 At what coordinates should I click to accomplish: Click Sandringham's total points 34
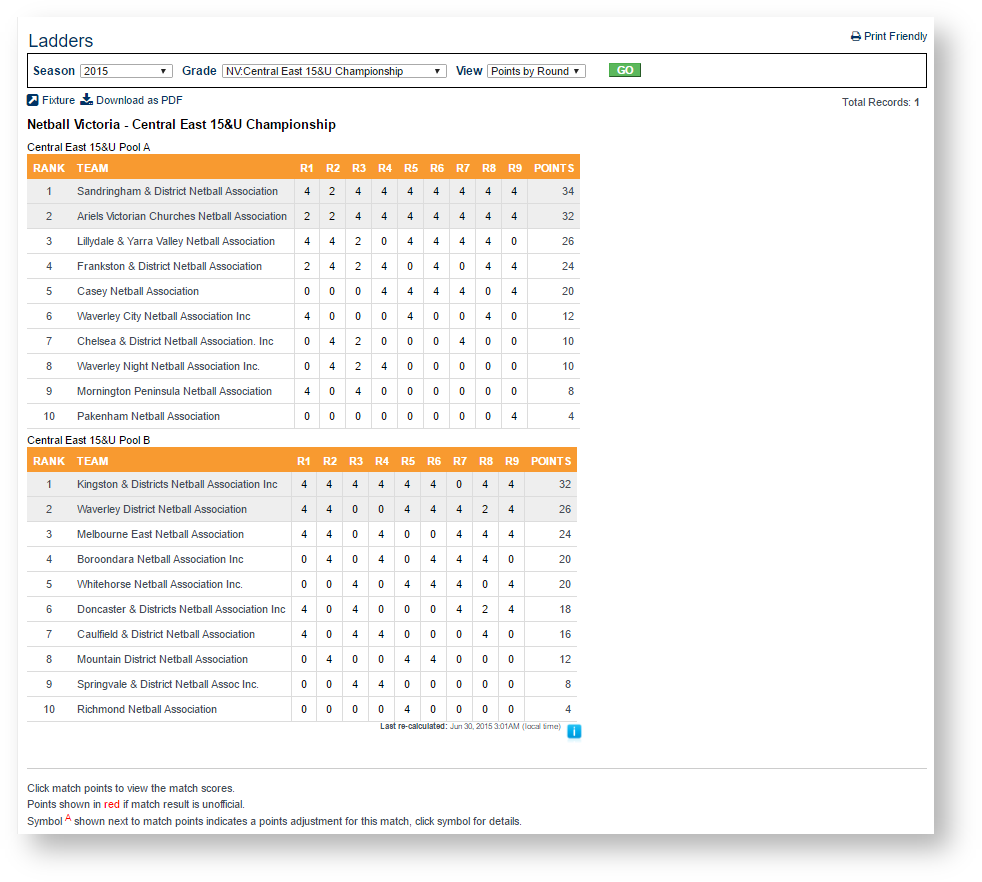[567, 191]
